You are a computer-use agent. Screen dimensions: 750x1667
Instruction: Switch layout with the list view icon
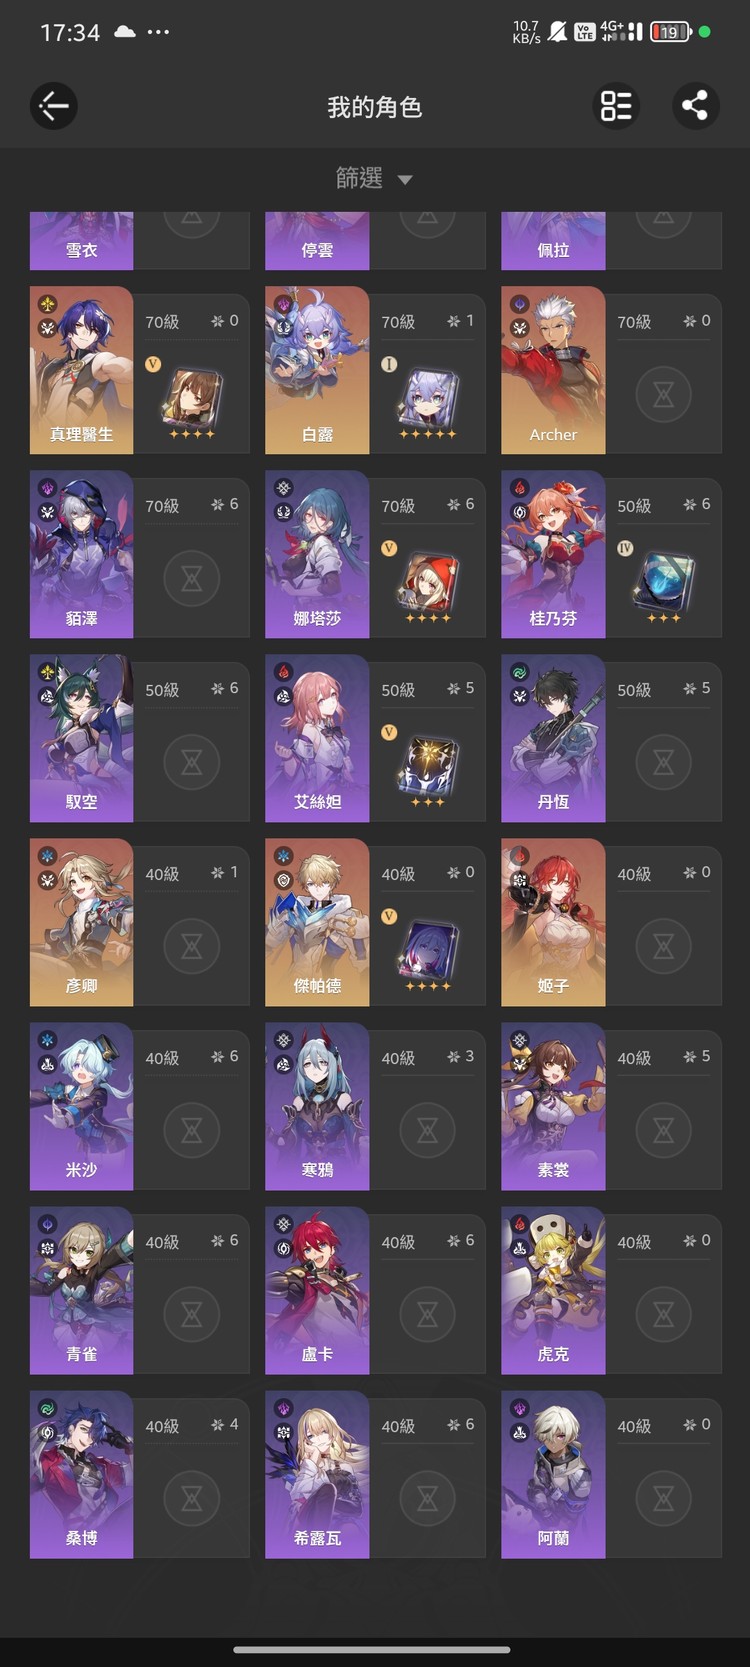pyautogui.click(x=616, y=106)
